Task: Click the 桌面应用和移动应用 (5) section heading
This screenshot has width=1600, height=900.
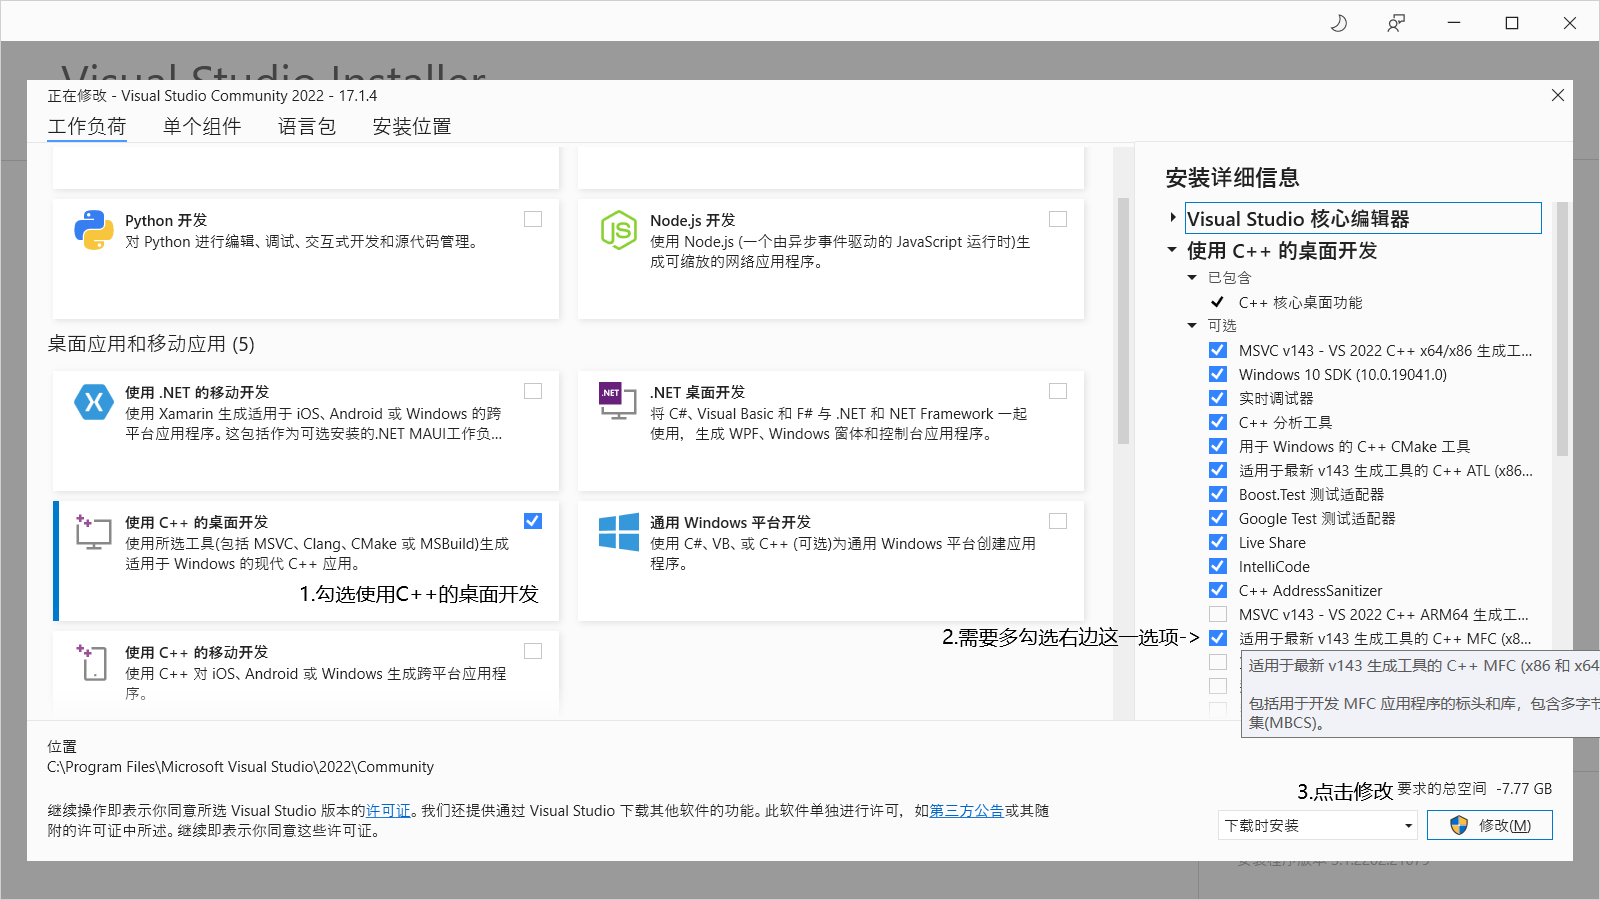Action: 151,344
